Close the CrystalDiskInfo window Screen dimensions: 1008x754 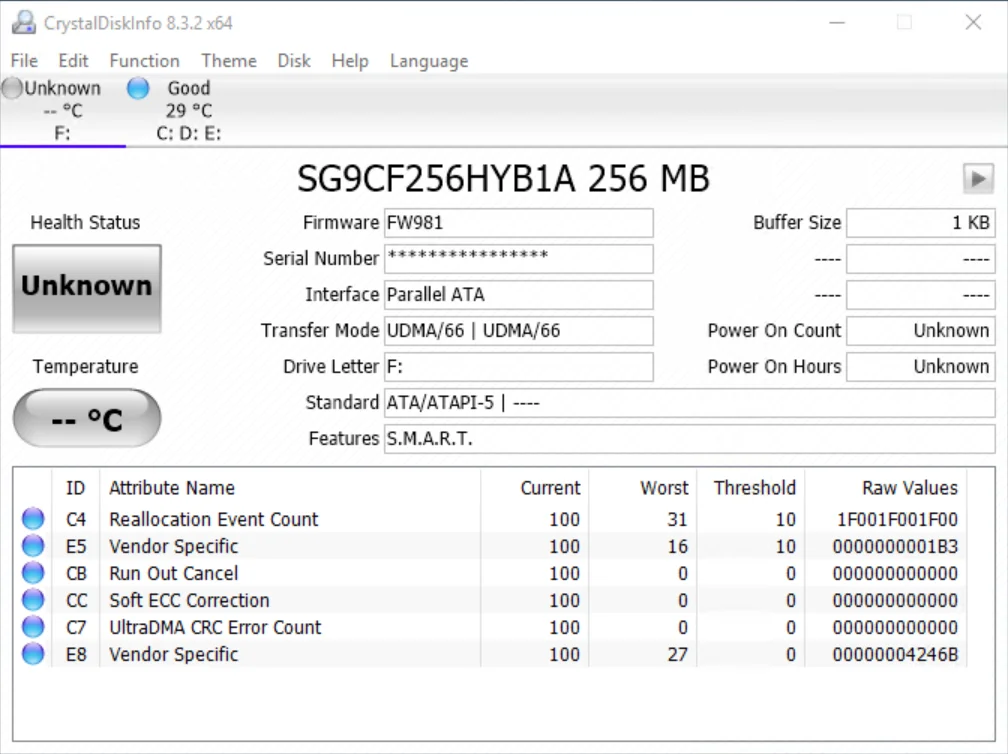[973, 22]
